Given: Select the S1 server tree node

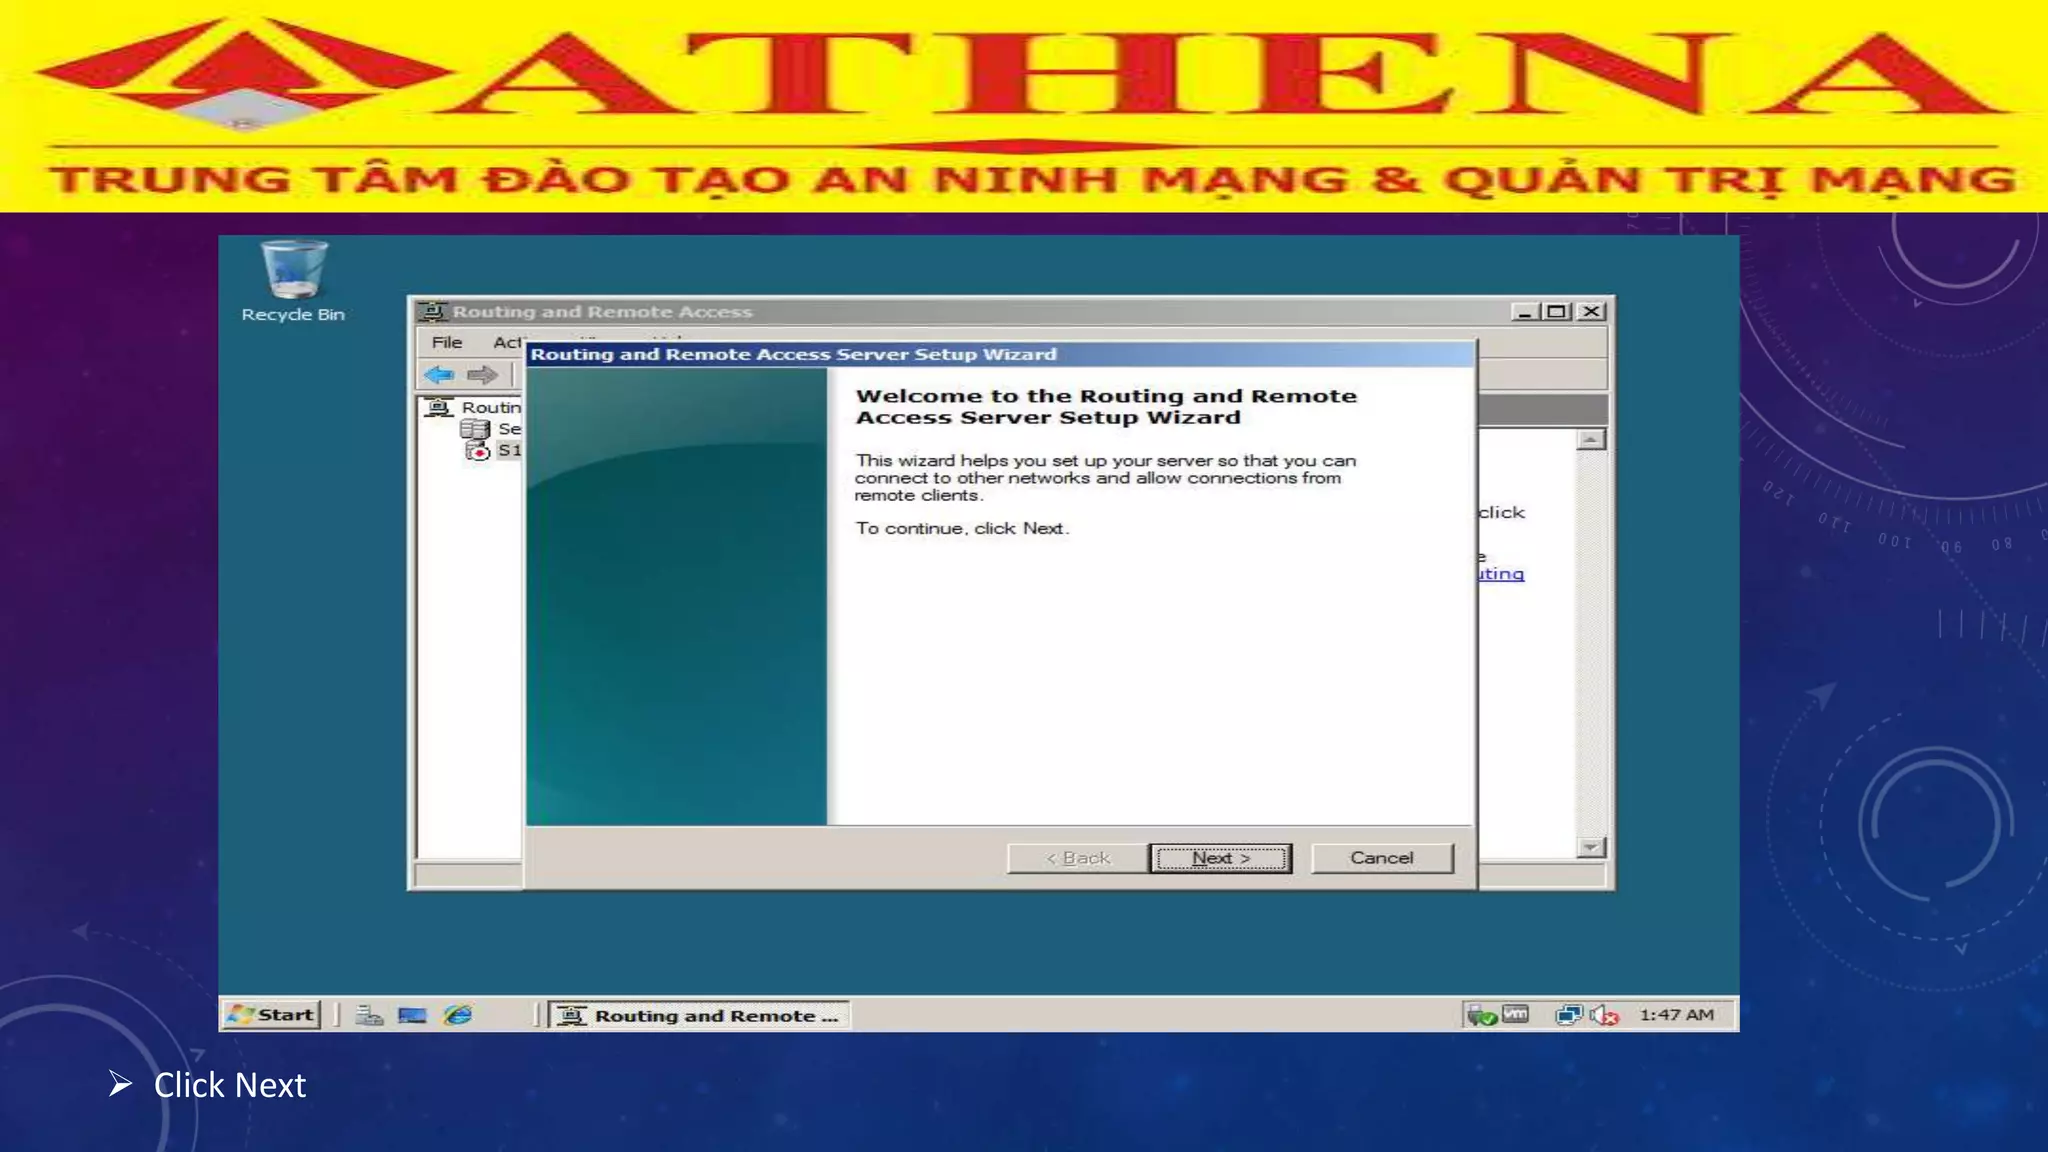Looking at the screenshot, I should 508,451.
